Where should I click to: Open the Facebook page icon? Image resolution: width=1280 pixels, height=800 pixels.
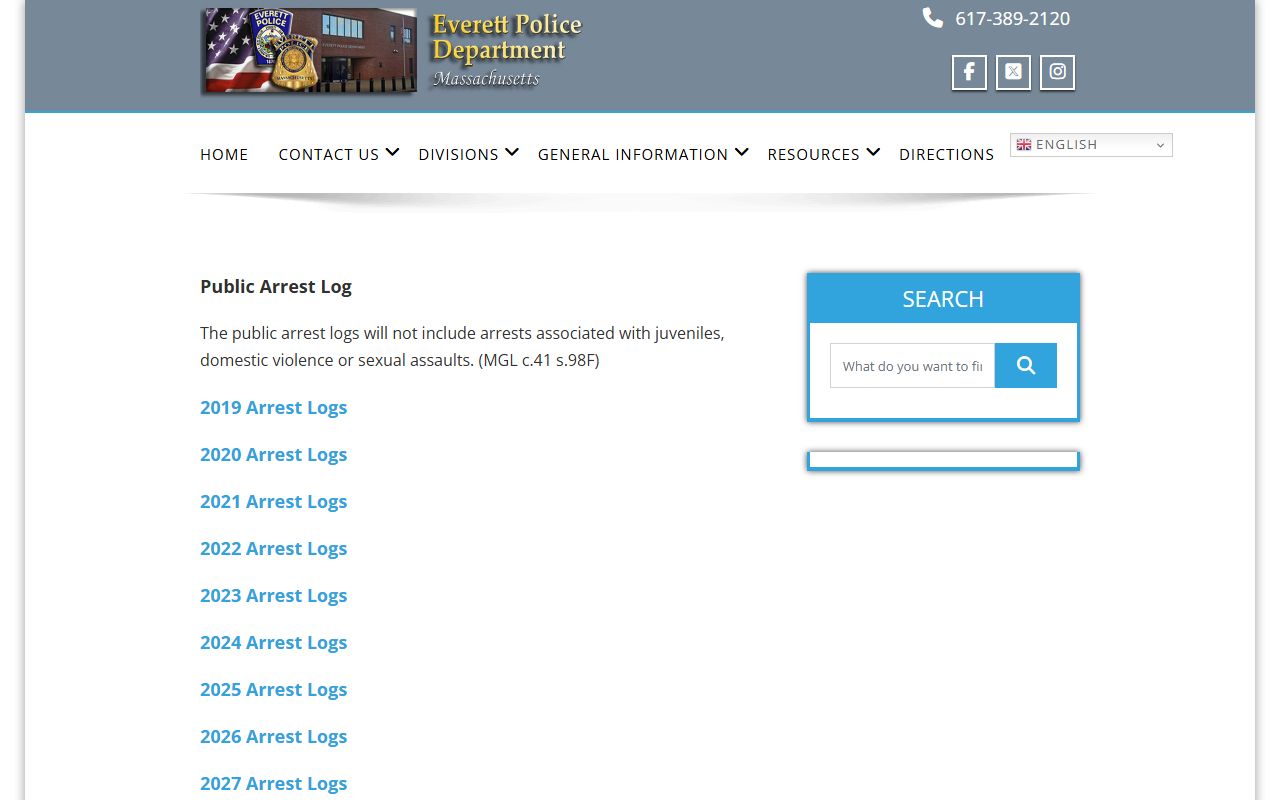point(969,72)
